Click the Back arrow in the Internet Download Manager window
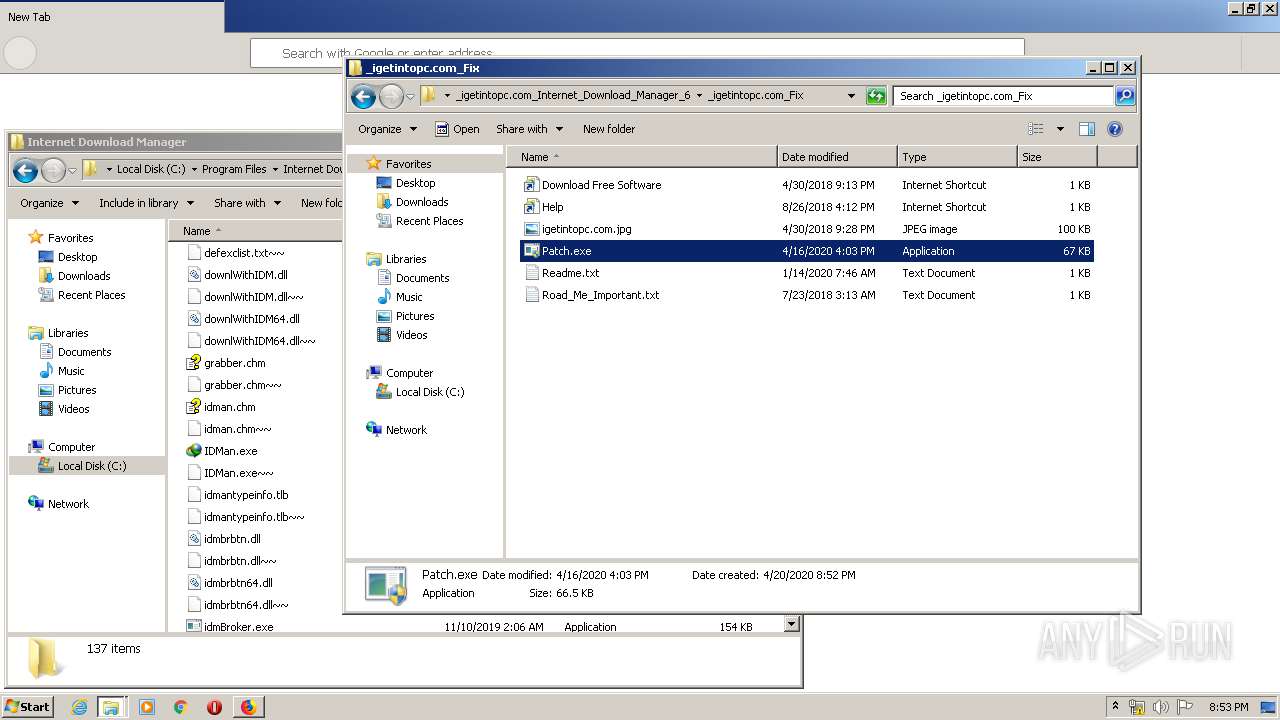The image size is (1280, 720). click(25, 170)
